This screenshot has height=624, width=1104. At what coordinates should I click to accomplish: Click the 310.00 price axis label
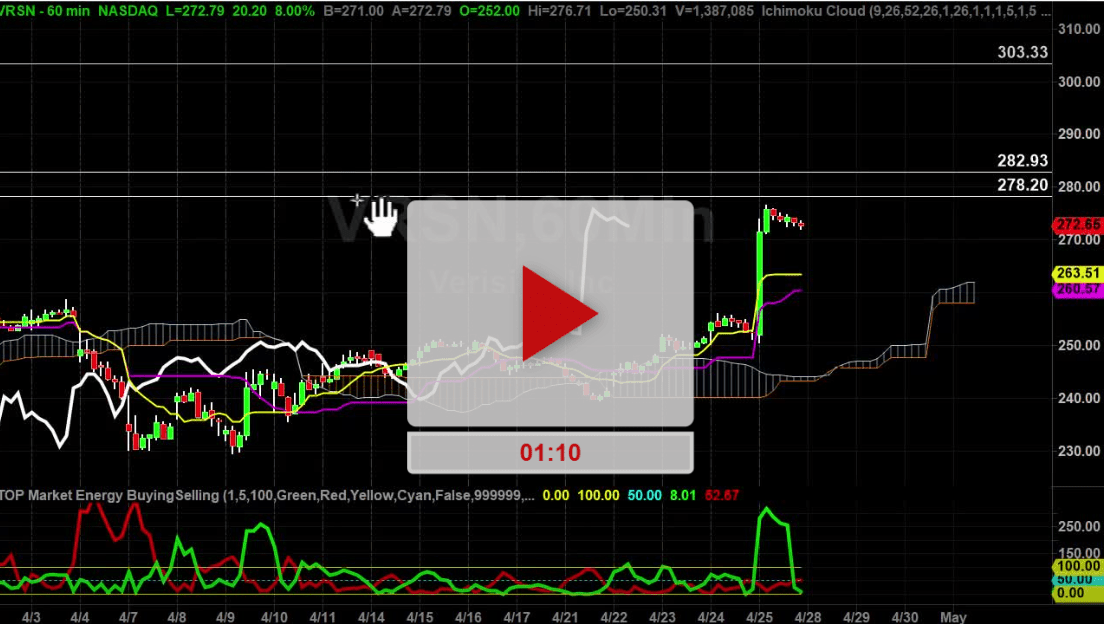click(1079, 29)
